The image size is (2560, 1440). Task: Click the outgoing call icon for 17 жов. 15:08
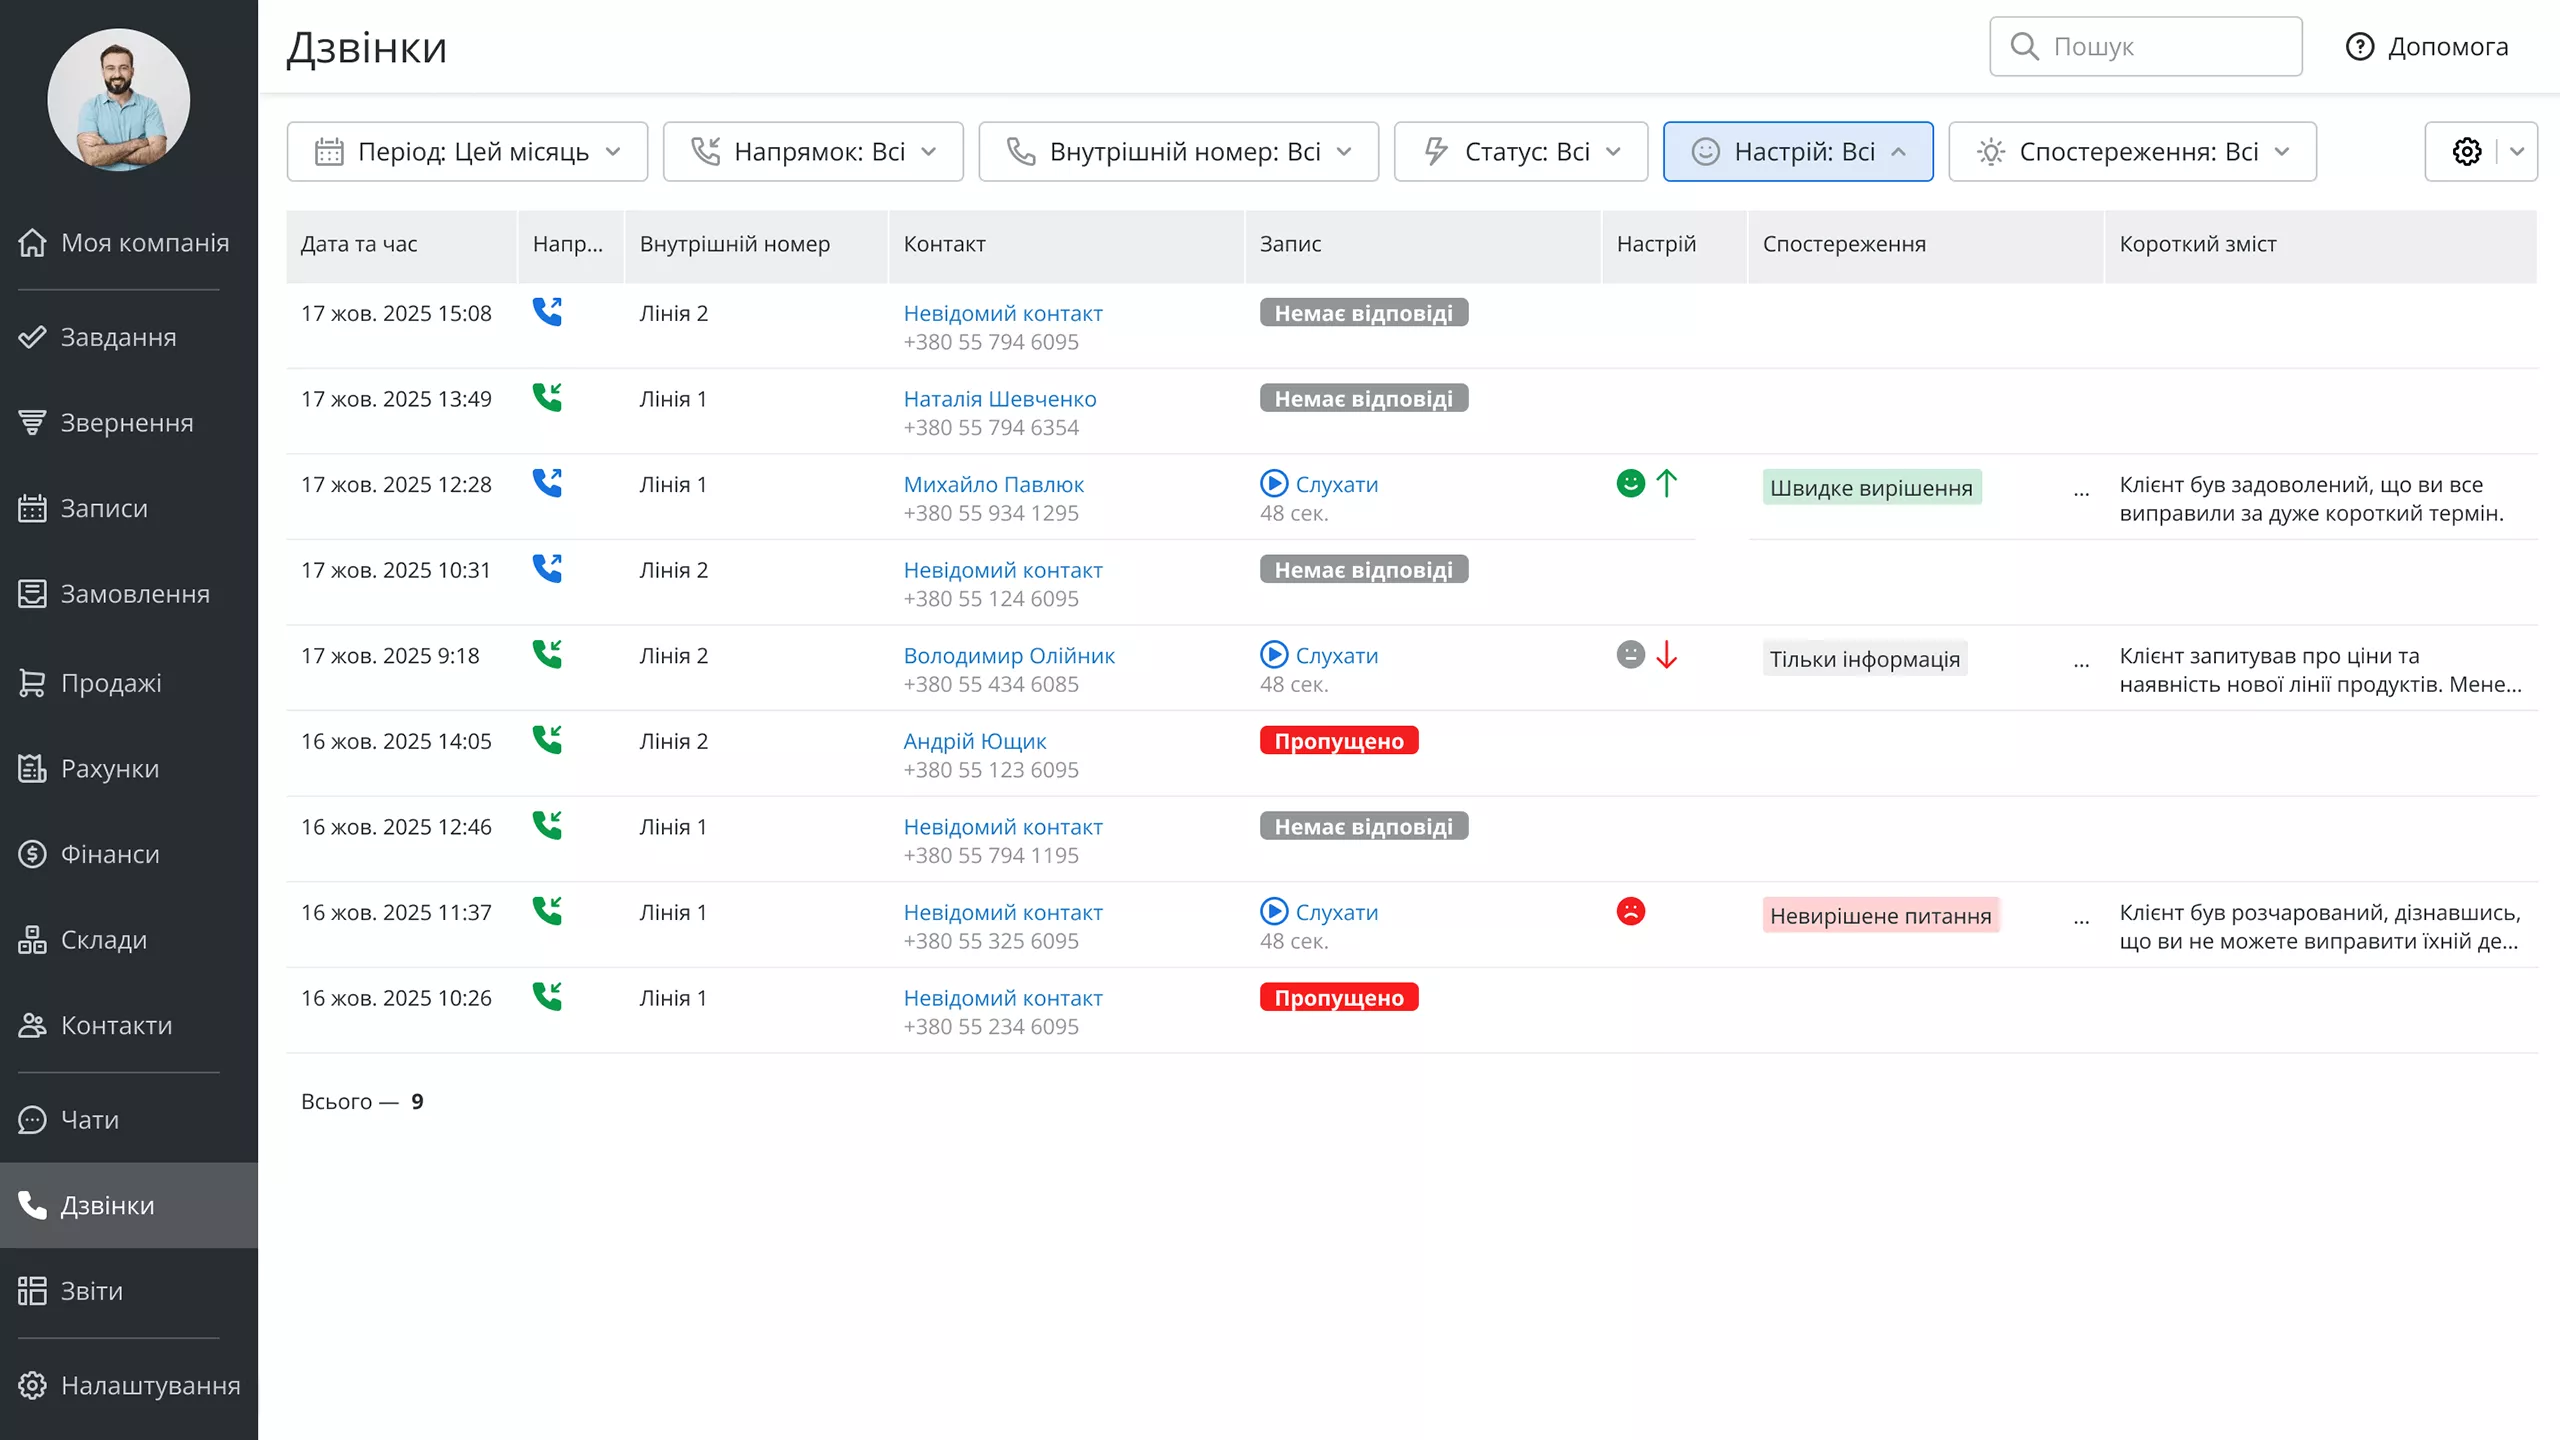click(547, 312)
